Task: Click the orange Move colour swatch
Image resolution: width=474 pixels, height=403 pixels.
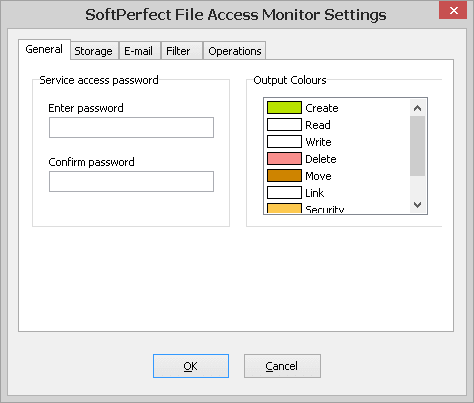Action: (284, 176)
